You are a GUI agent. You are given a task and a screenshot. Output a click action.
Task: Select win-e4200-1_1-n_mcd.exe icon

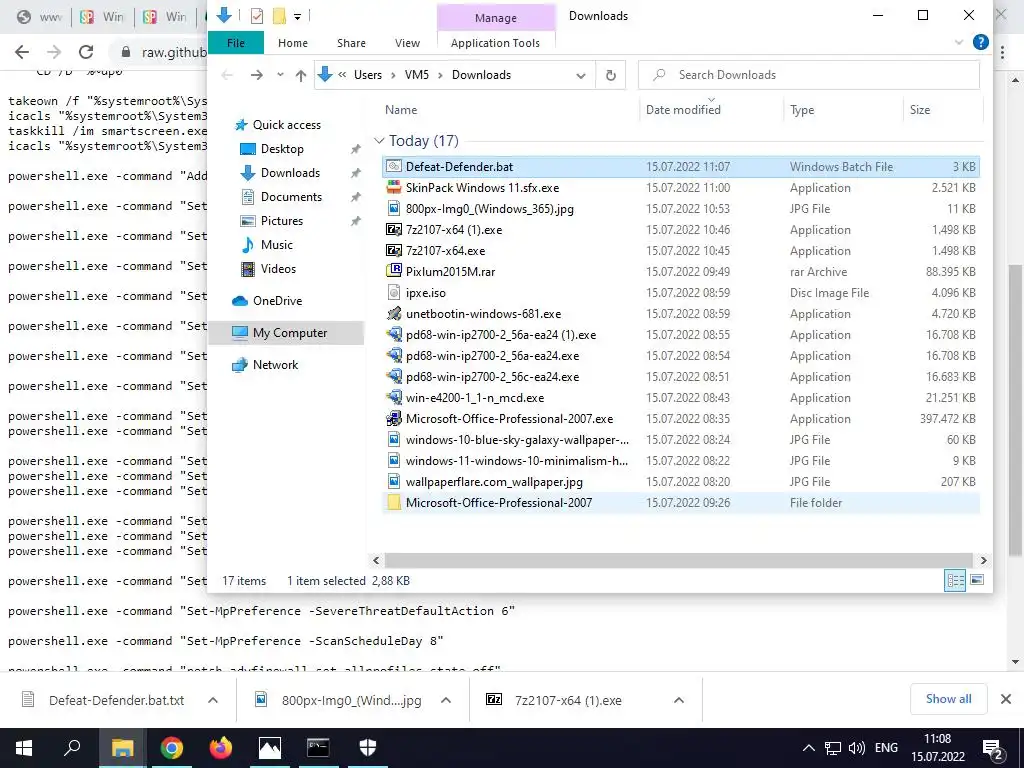393,397
